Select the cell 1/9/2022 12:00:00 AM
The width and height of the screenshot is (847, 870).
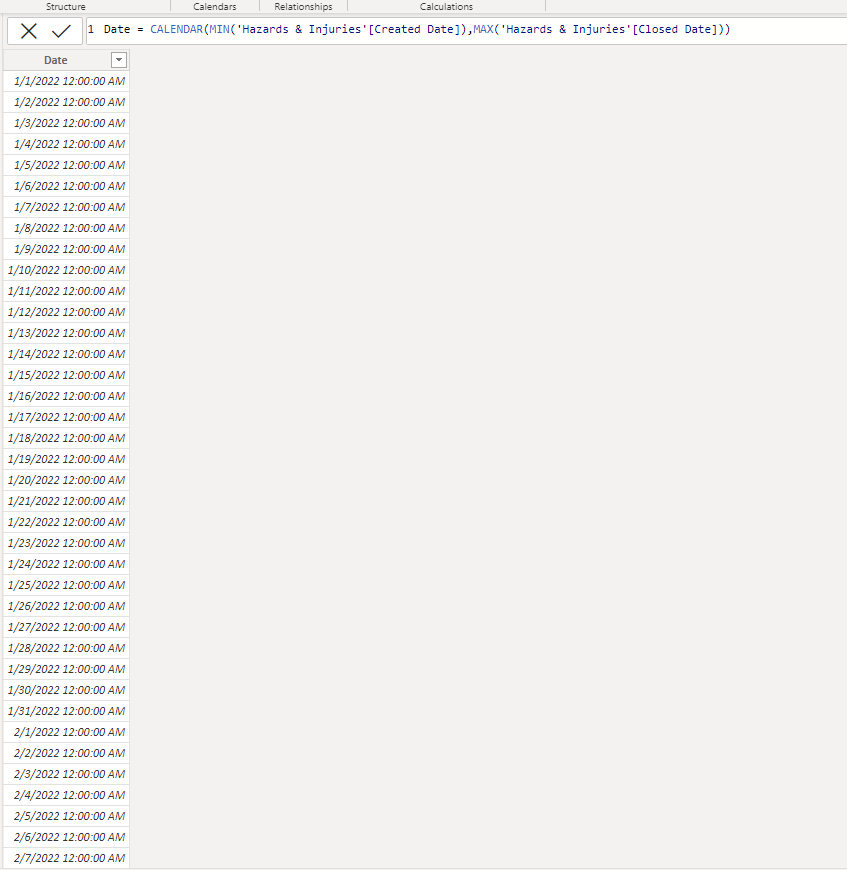66,249
